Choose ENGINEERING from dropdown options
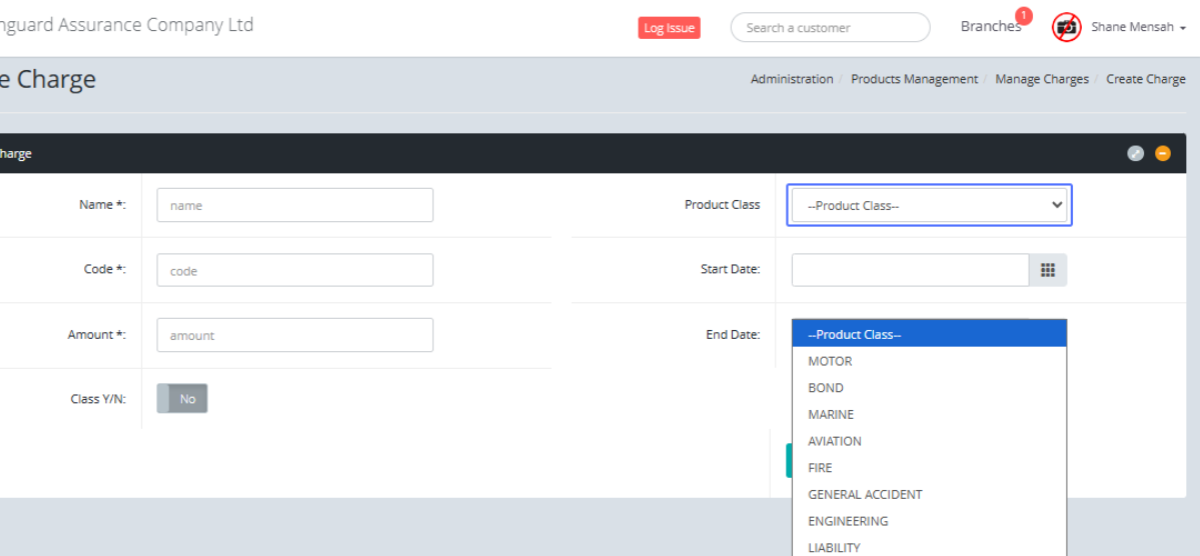This screenshot has height=556, width=1200. tap(848, 521)
